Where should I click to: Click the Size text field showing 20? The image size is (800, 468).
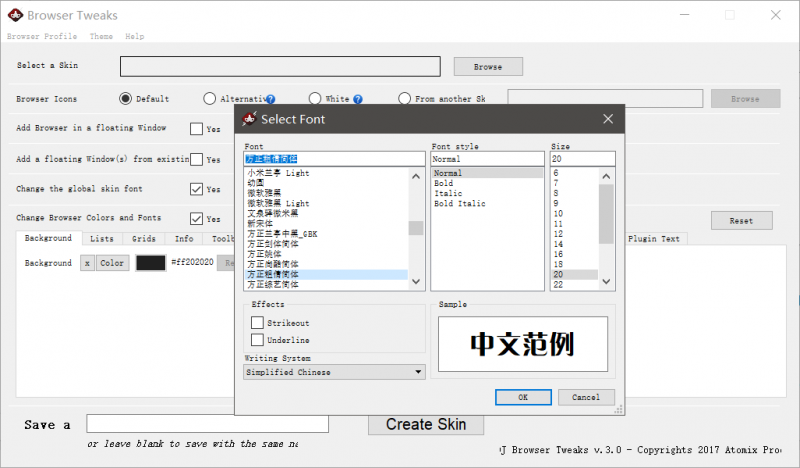tap(583, 159)
